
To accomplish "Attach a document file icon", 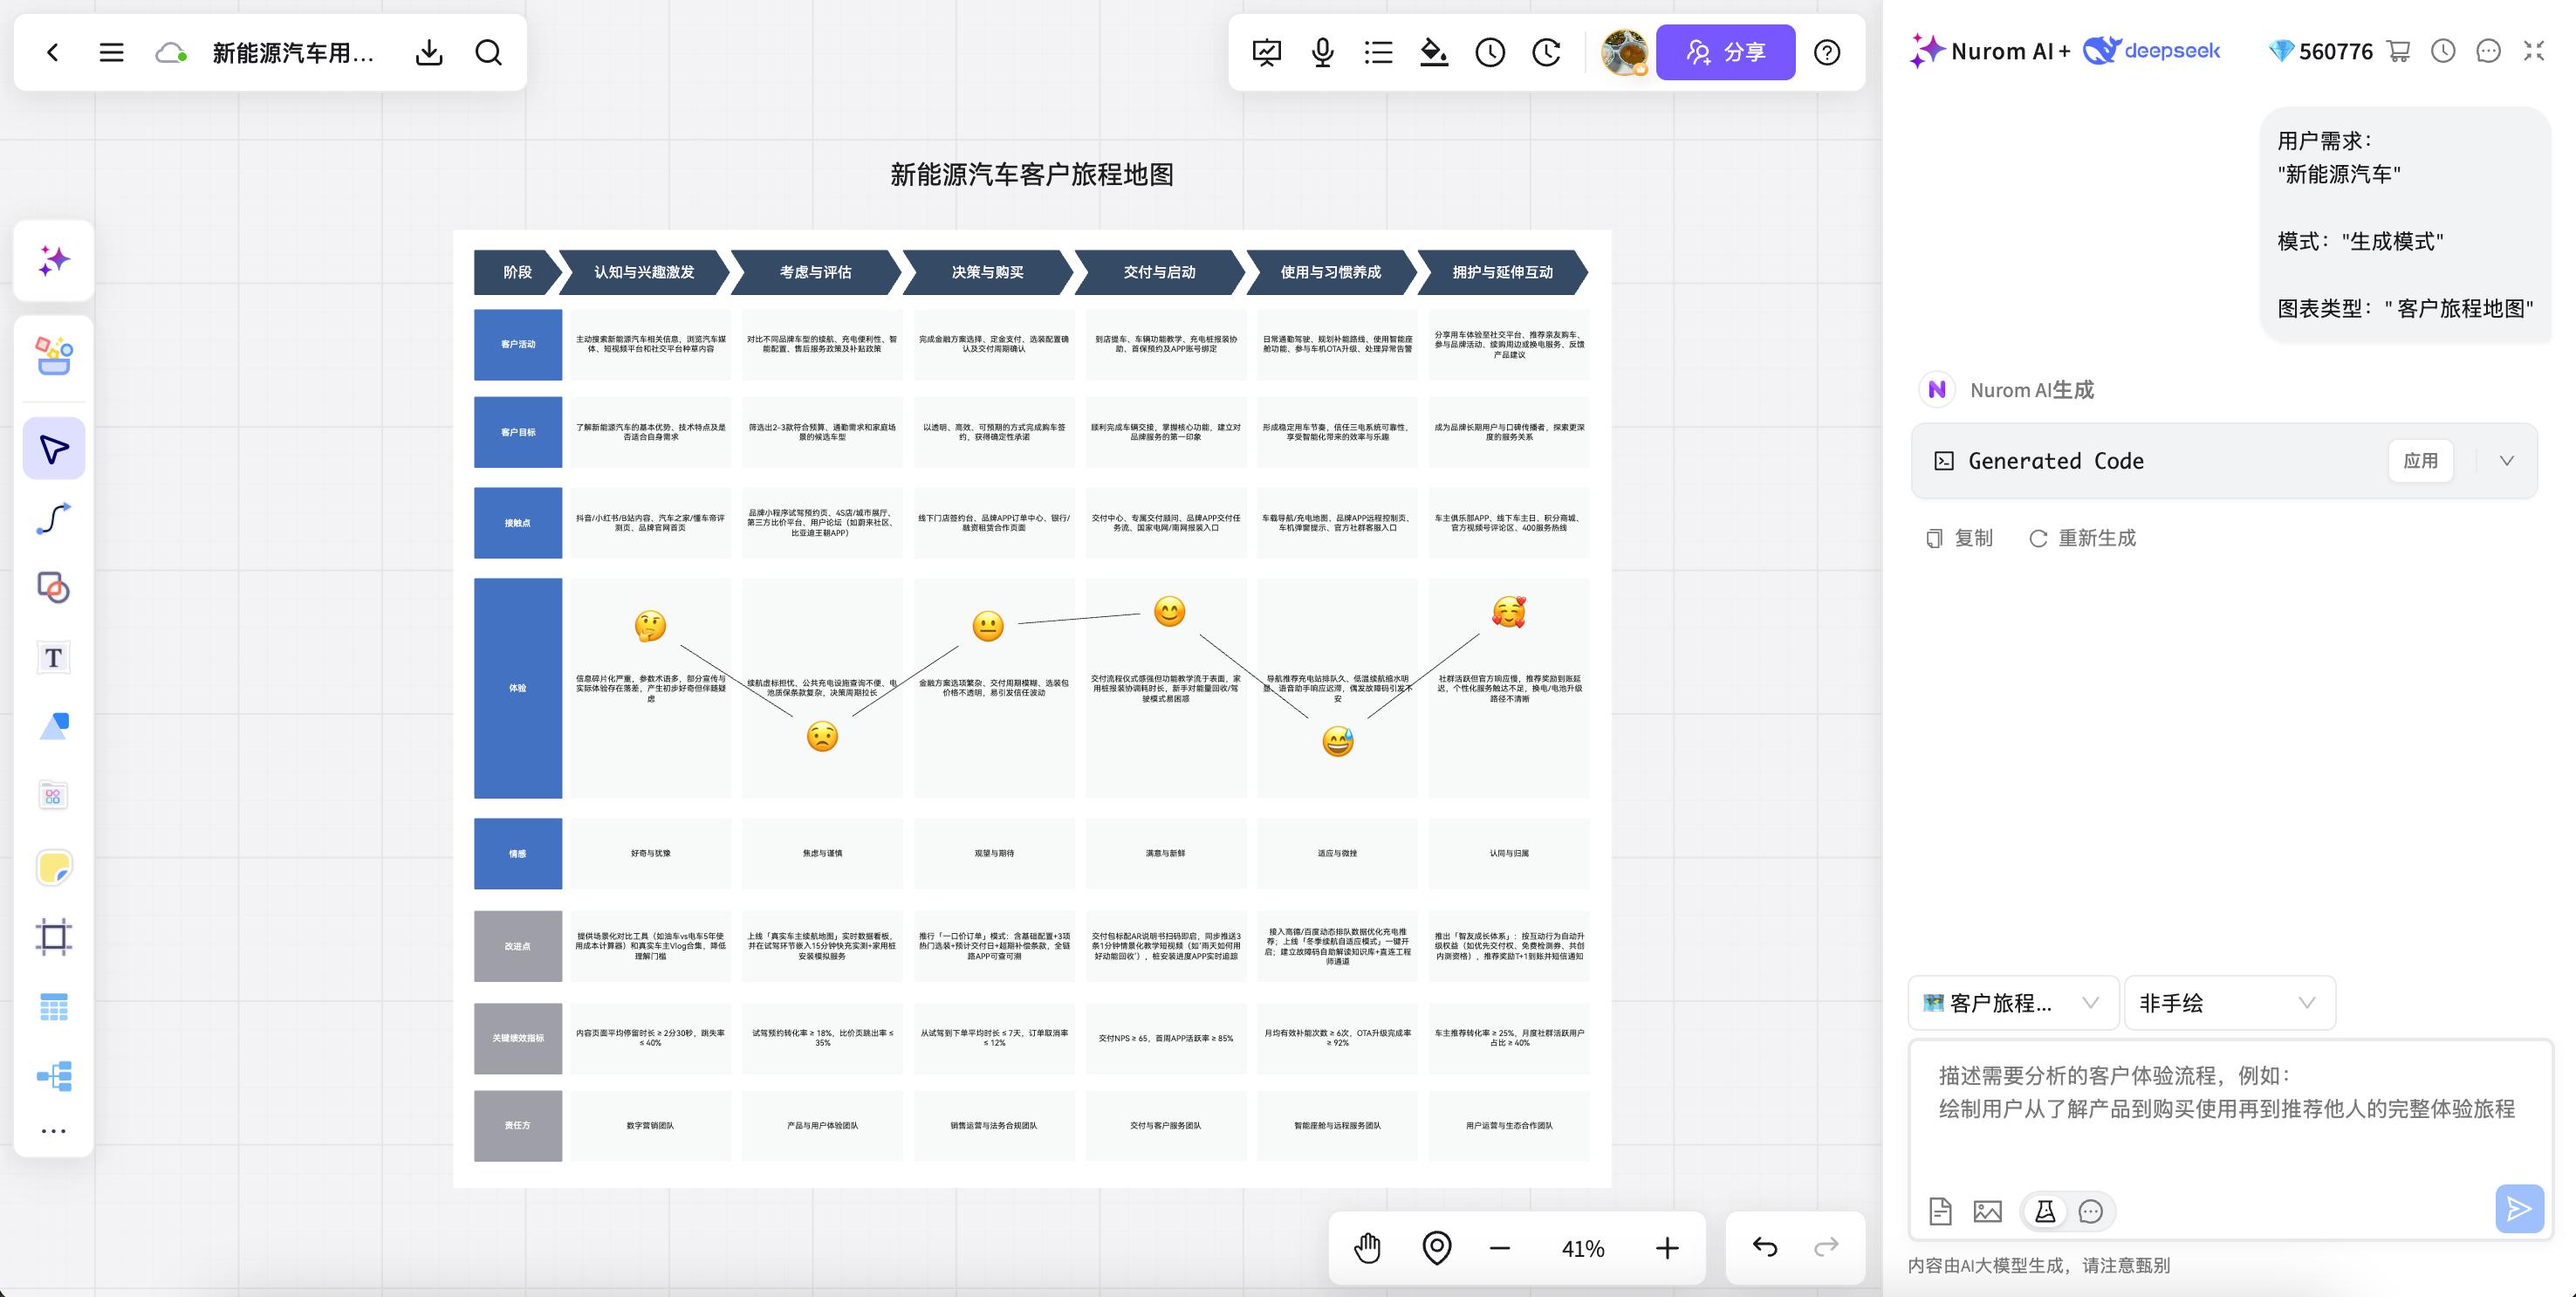I will pos(1940,1211).
